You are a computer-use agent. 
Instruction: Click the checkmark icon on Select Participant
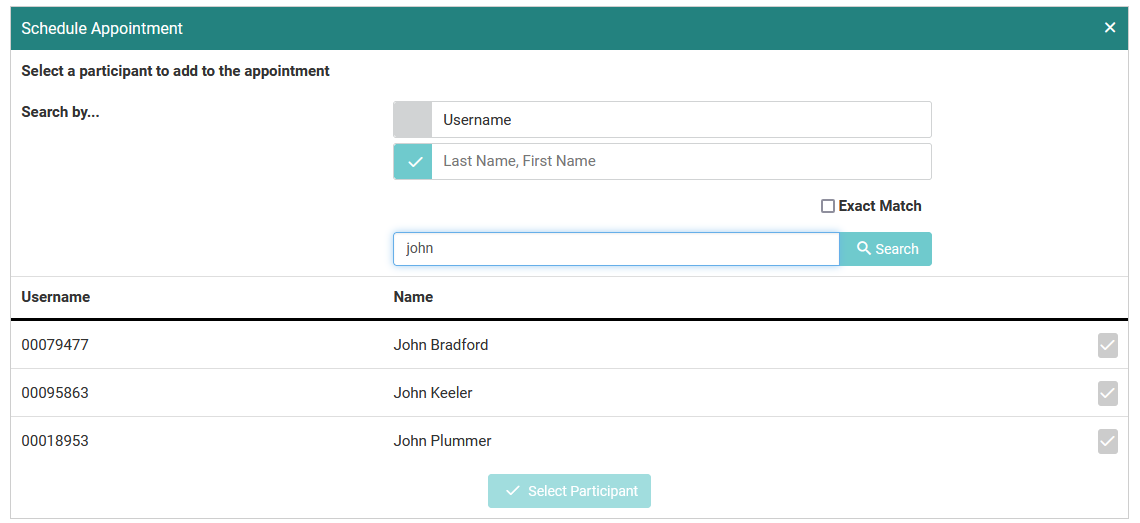pos(513,491)
